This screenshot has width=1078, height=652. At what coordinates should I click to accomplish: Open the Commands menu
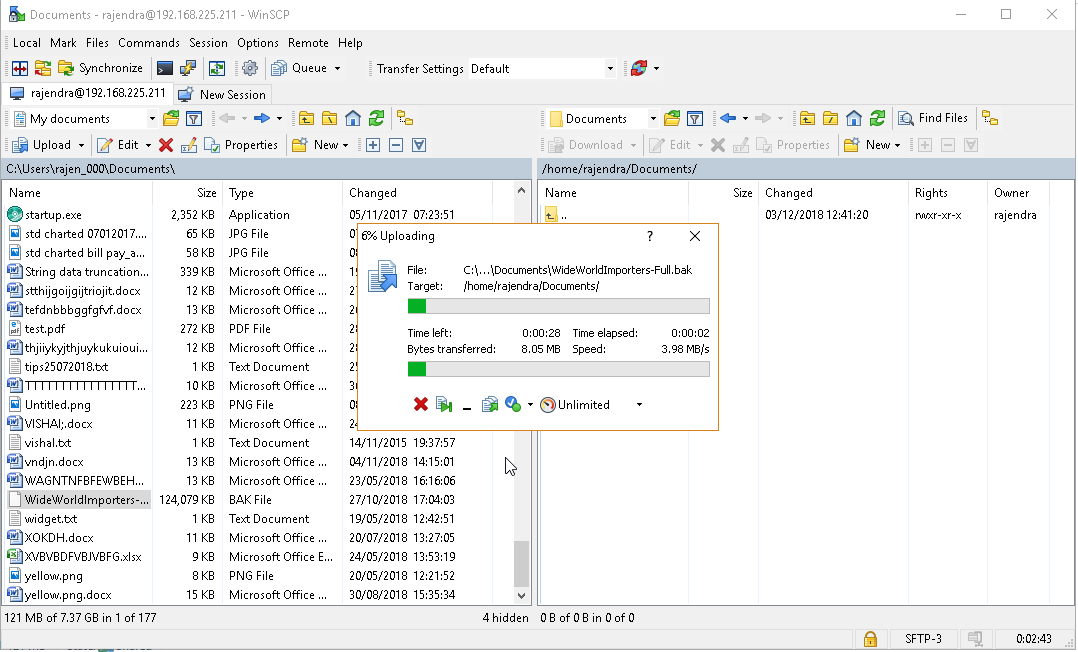click(x=148, y=43)
